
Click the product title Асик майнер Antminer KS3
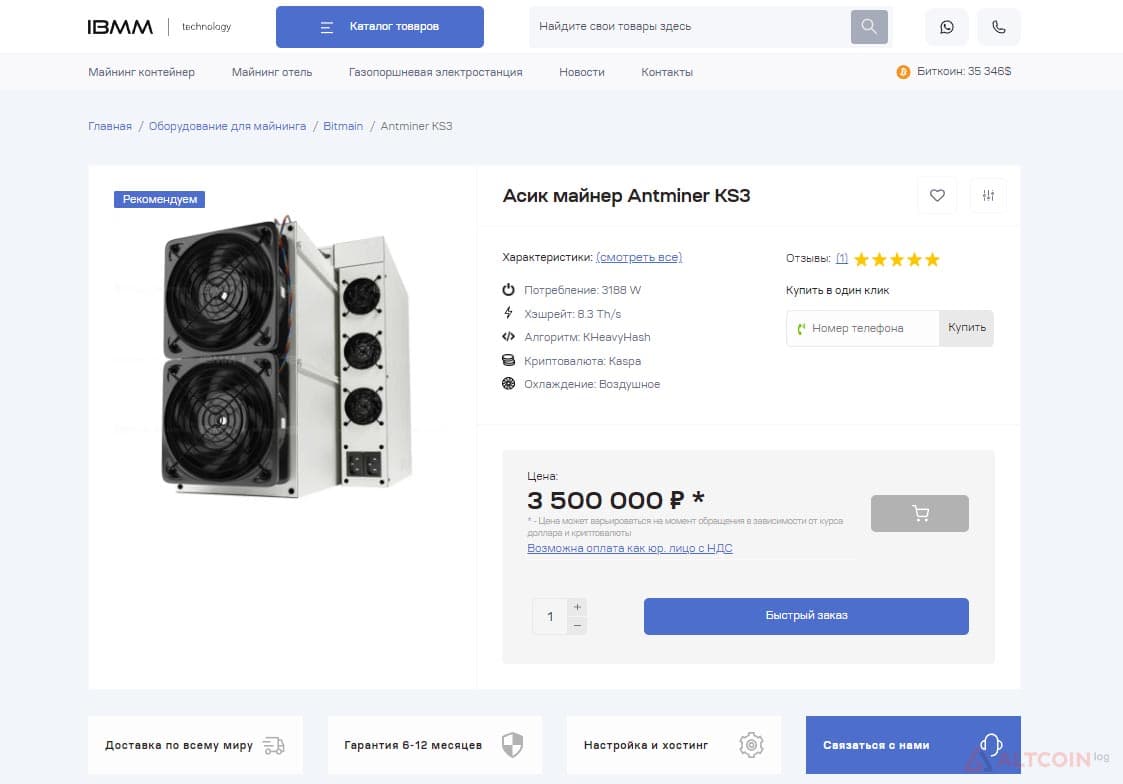point(626,195)
